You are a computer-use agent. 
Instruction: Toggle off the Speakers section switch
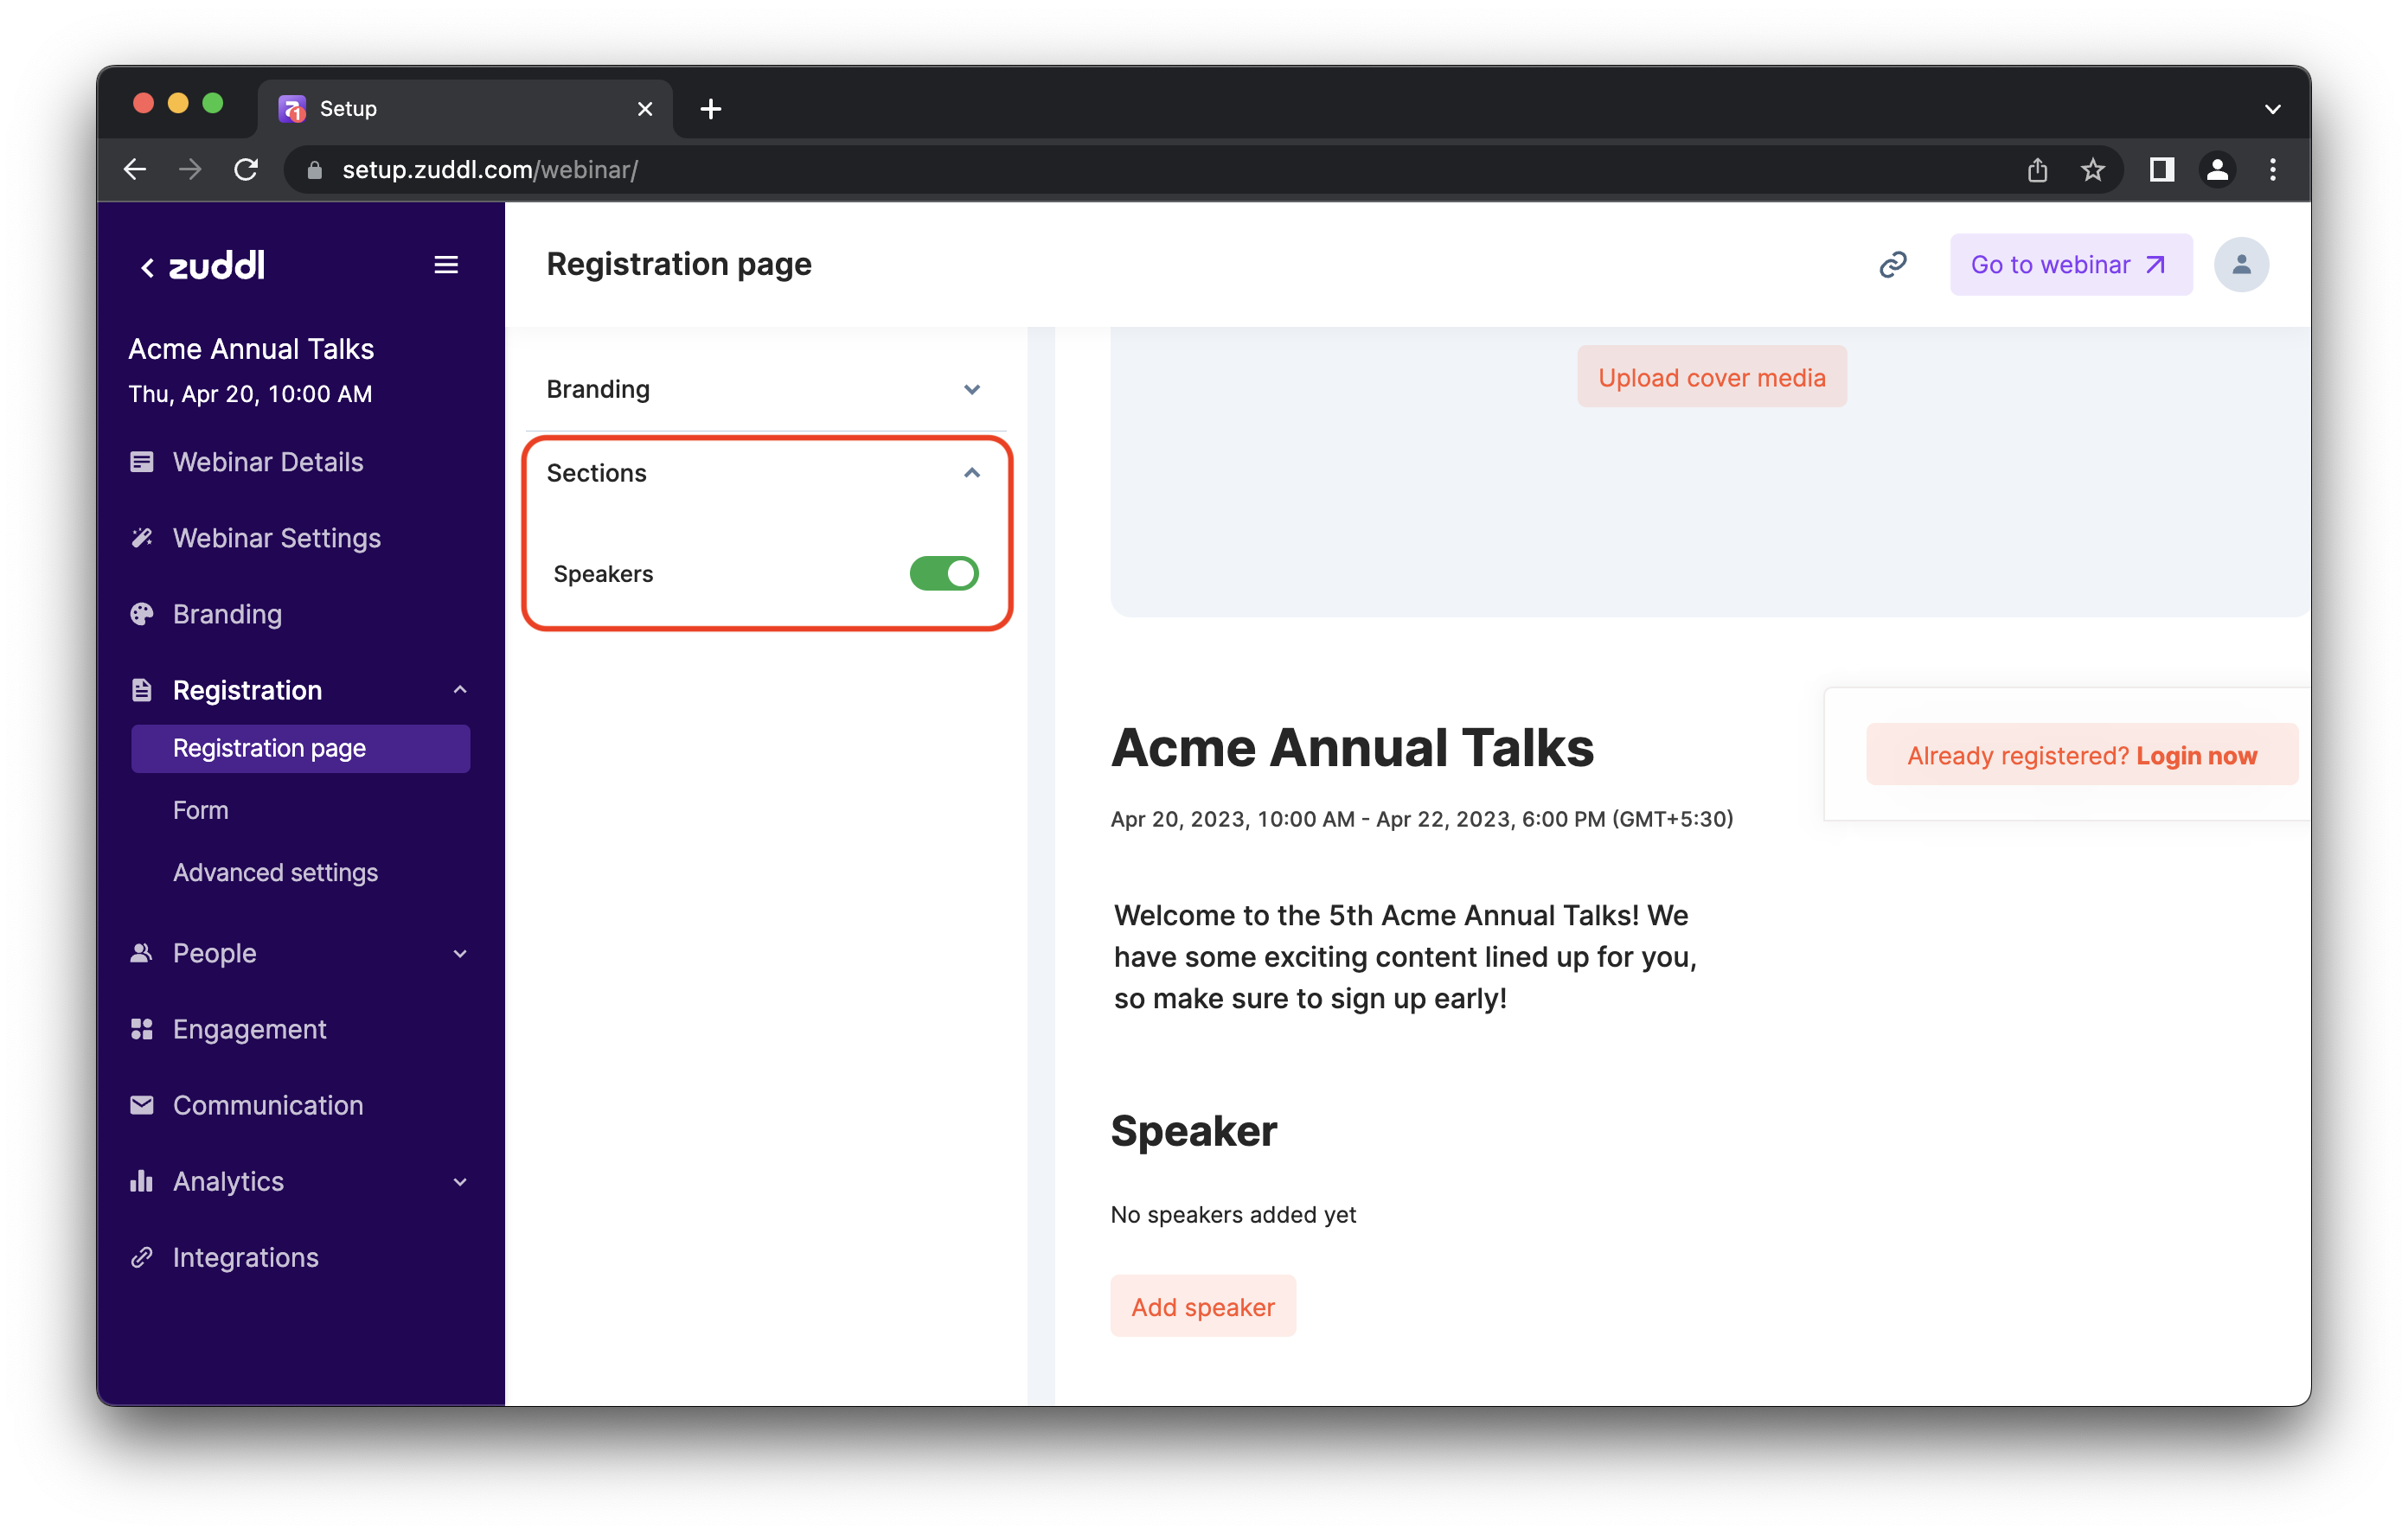click(943, 574)
